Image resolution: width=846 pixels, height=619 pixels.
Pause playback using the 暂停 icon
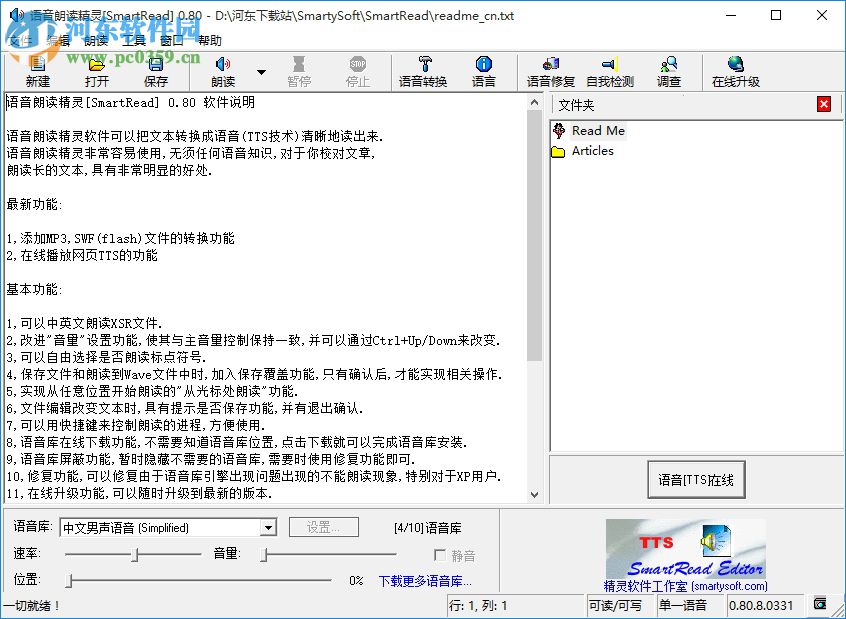[x=299, y=72]
